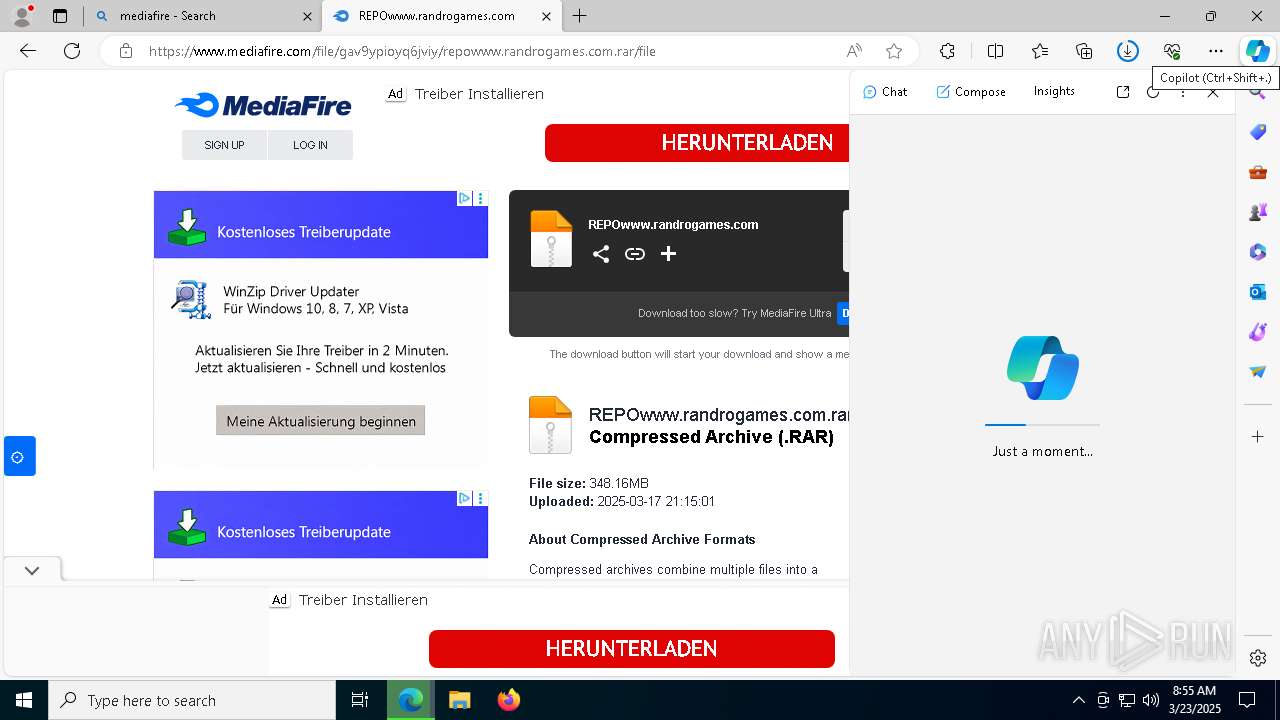Click the MediaFire logo
1280x720 pixels.
pos(263,105)
